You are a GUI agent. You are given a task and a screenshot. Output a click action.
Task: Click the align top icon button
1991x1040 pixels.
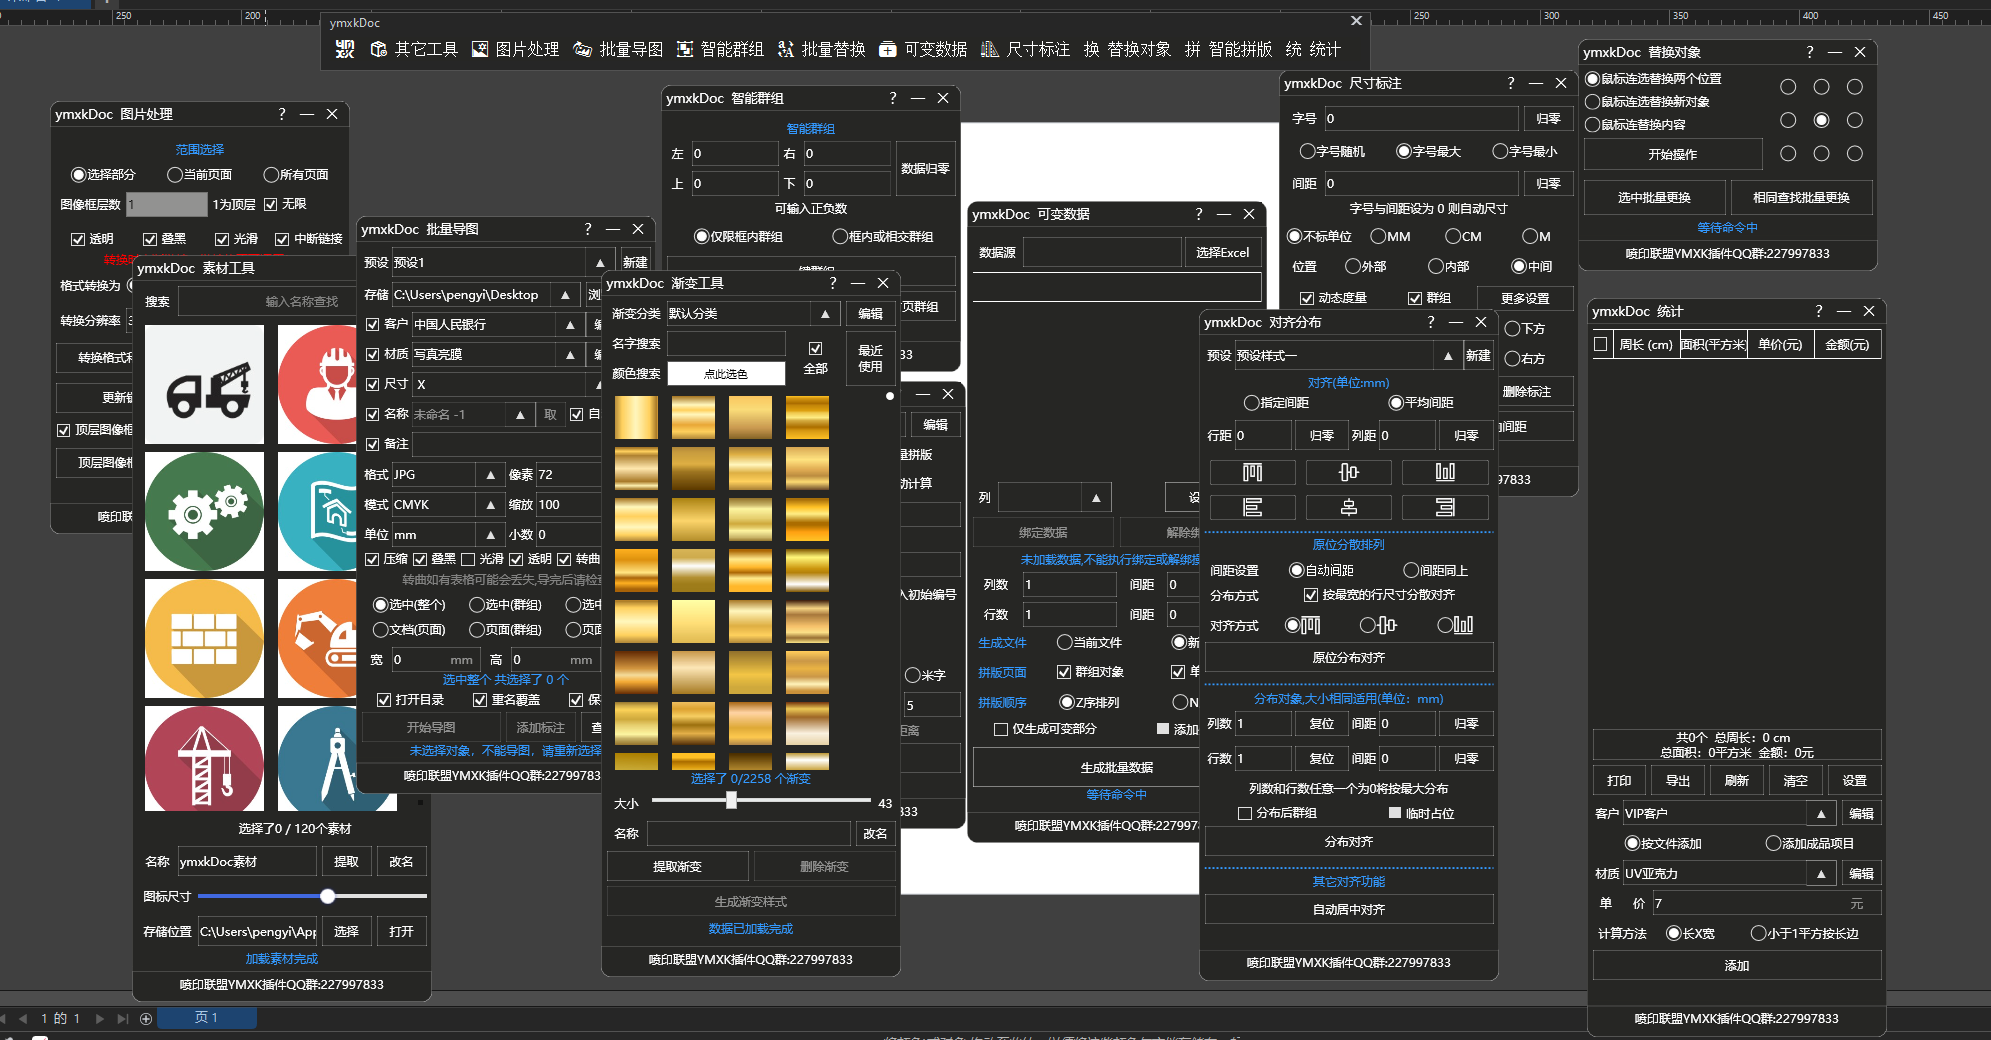point(1252,472)
